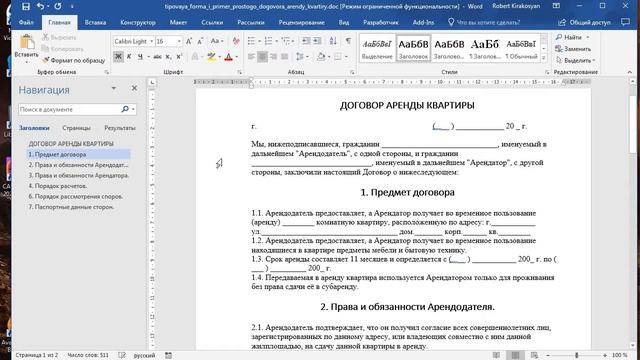Image resolution: width=640 pixels, height=360 pixels.
Task: Redo the last action
Action: coord(58,6)
